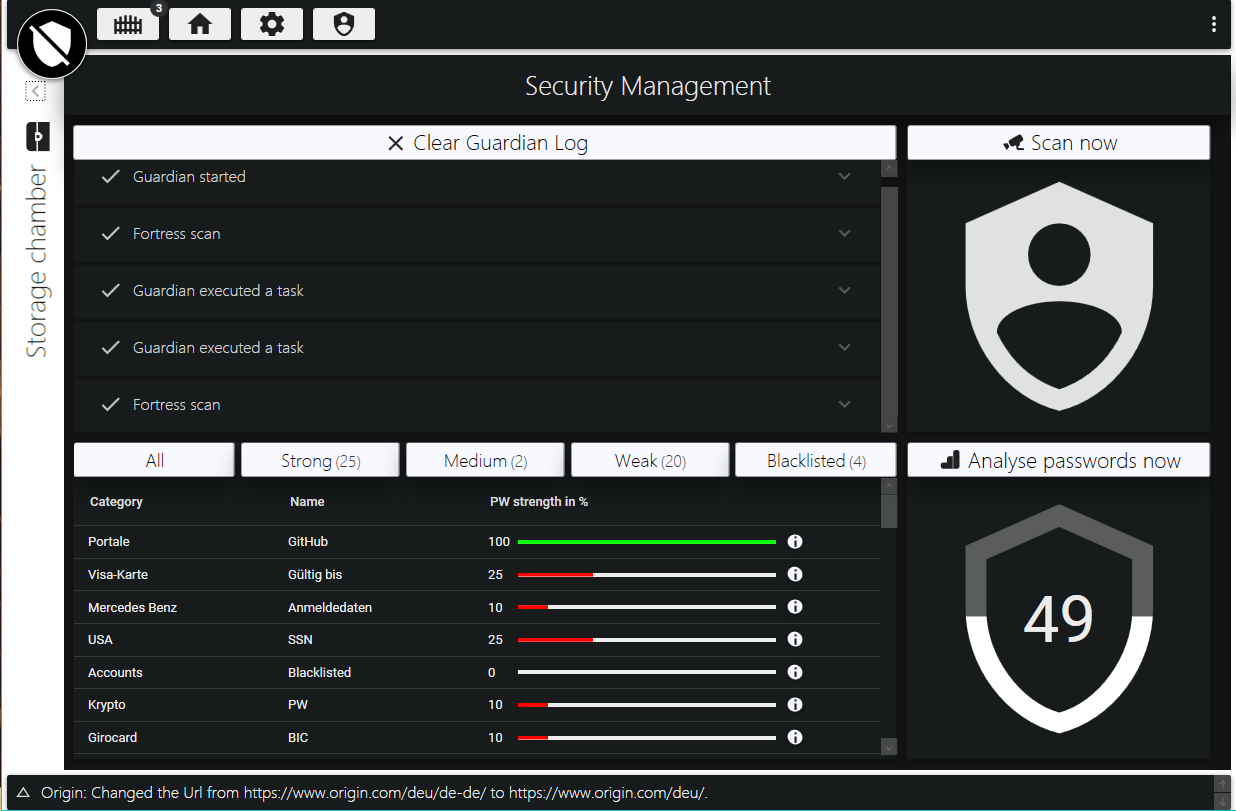Select the Blacklisted (4) filter tab
The image size is (1236, 811).
coord(816,460)
